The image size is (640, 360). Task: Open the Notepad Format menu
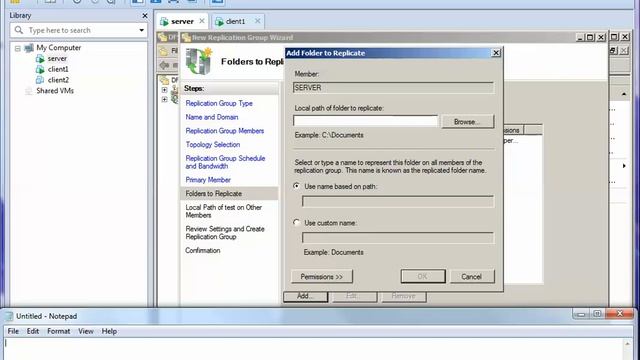(x=58, y=331)
